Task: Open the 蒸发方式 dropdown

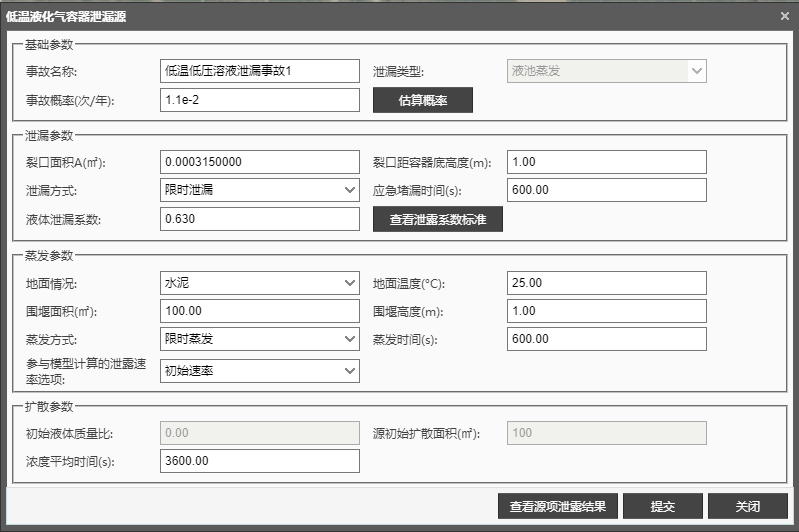Action: pos(259,339)
